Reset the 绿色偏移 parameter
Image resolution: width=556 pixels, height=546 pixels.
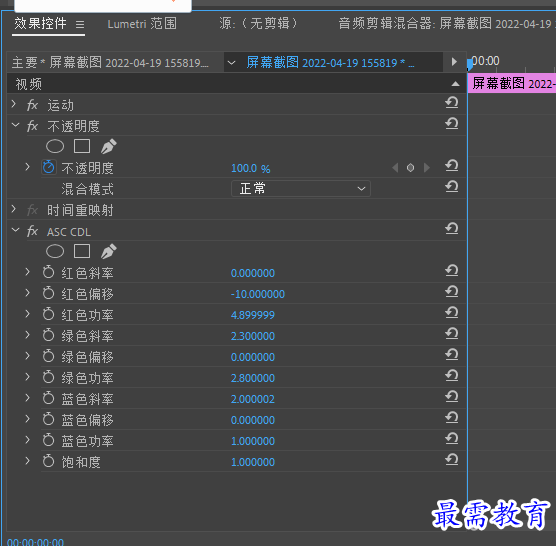point(451,355)
